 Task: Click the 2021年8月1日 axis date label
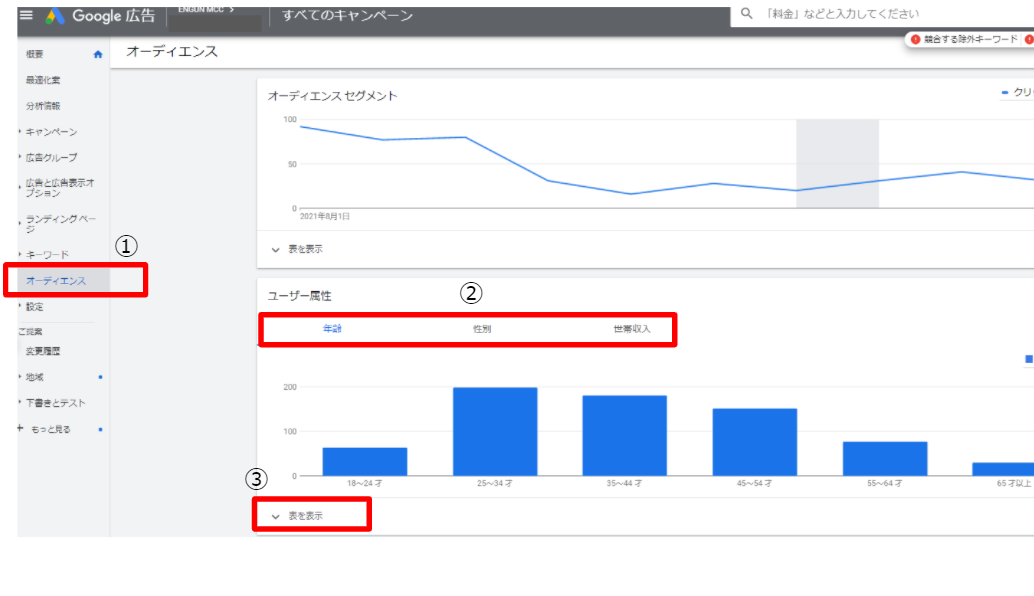click(x=324, y=216)
